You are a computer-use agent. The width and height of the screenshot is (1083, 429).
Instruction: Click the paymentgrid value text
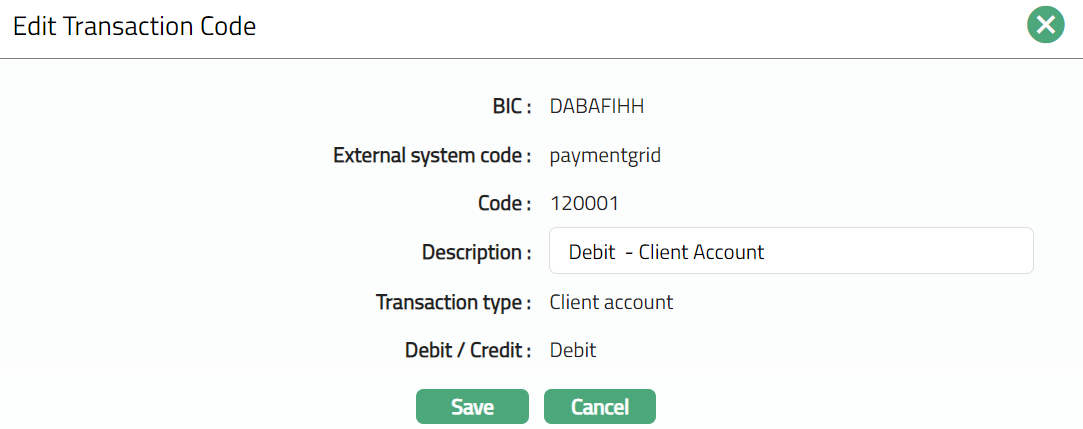[605, 156]
